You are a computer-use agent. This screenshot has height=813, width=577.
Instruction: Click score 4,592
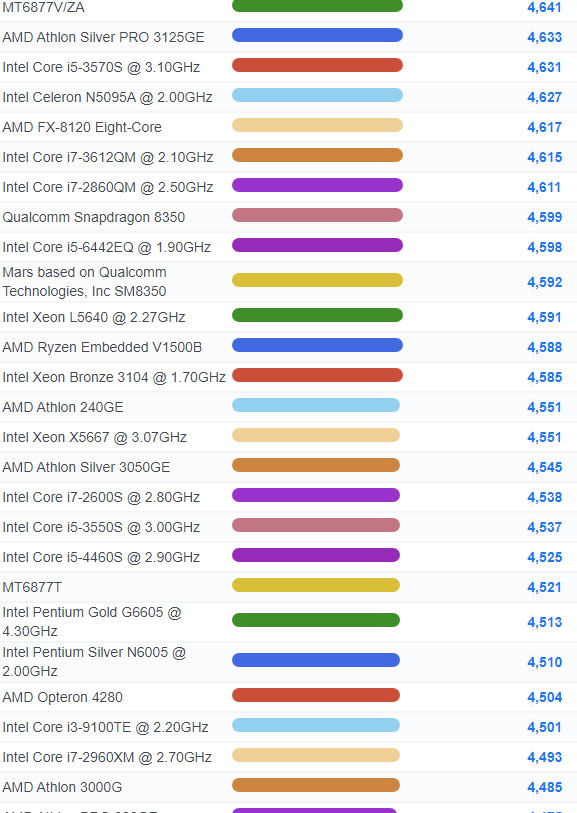pos(544,283)
